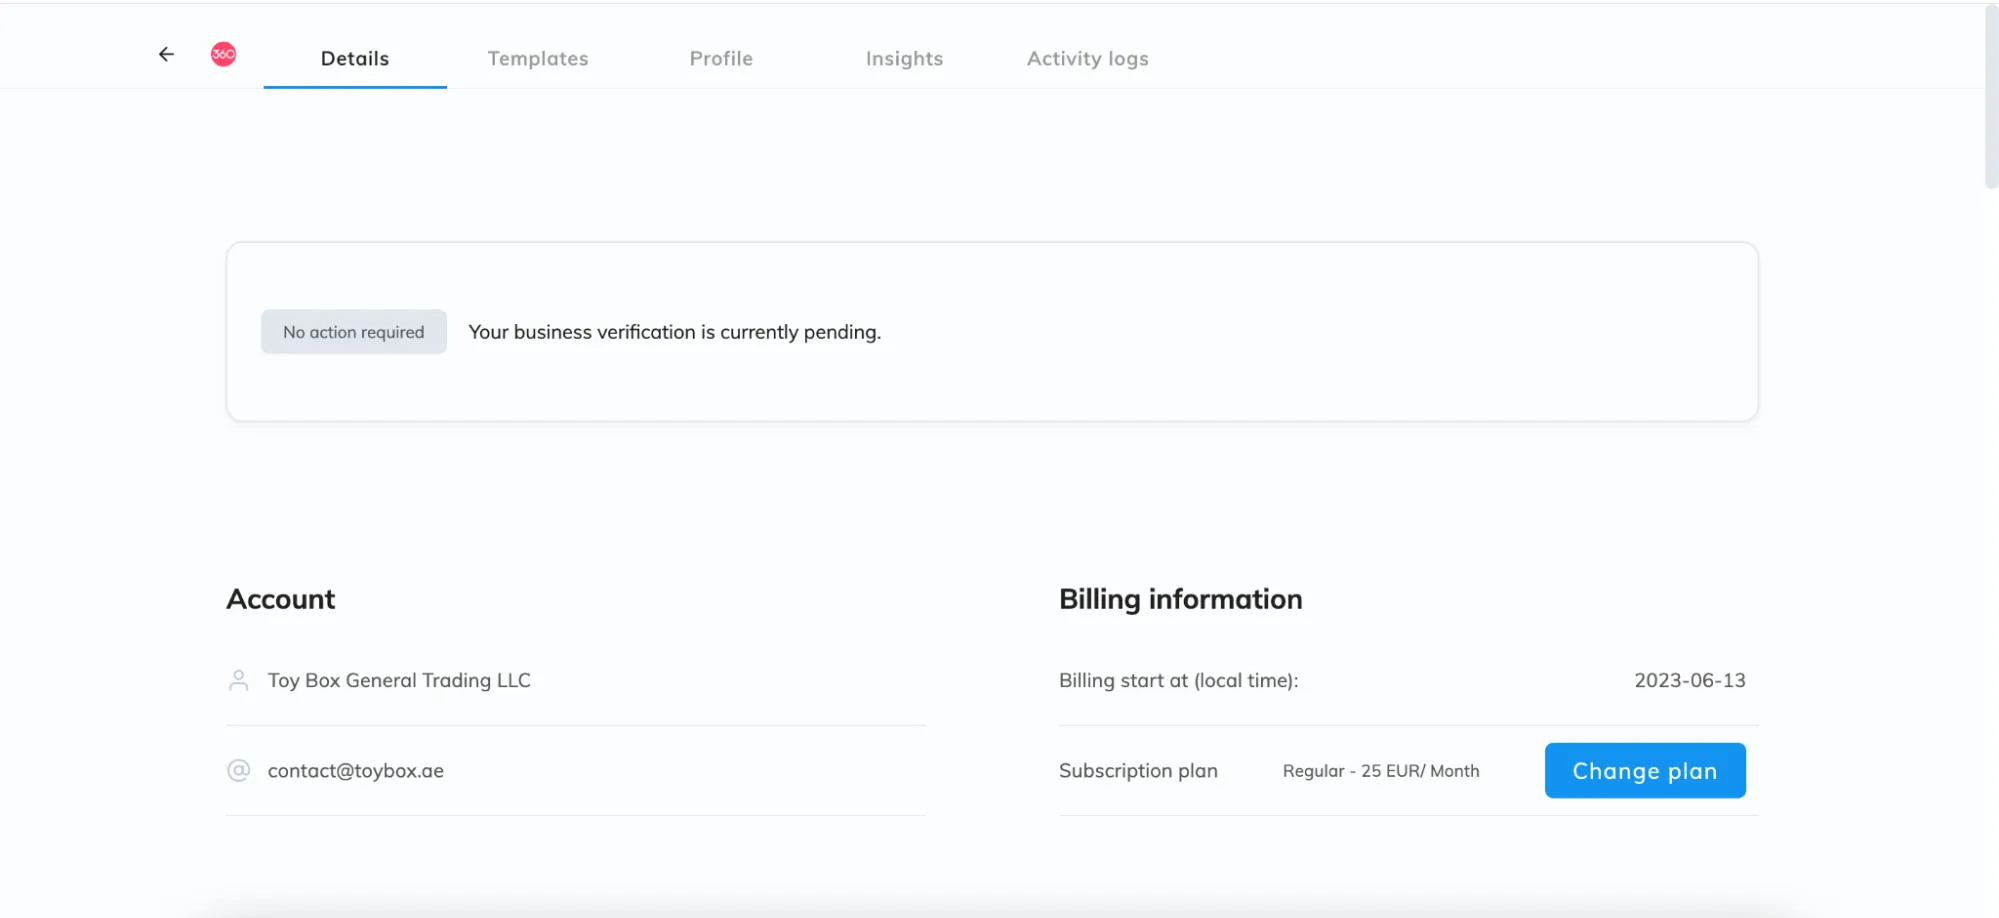
Task: View the Insights tab
Action: point(904,58)
